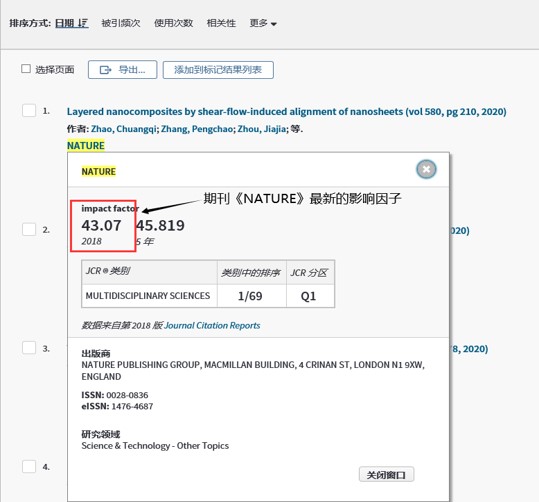Click the 1/69 ranking cell
This screenshot has width=539, height=502.
coord(252,296)
